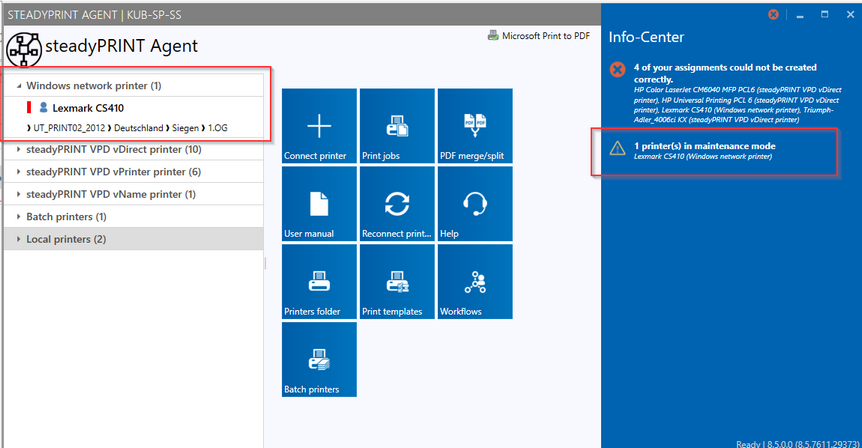862x448 pixels.
Task: Open the Batch printers tile
Action: pos(319,359)
